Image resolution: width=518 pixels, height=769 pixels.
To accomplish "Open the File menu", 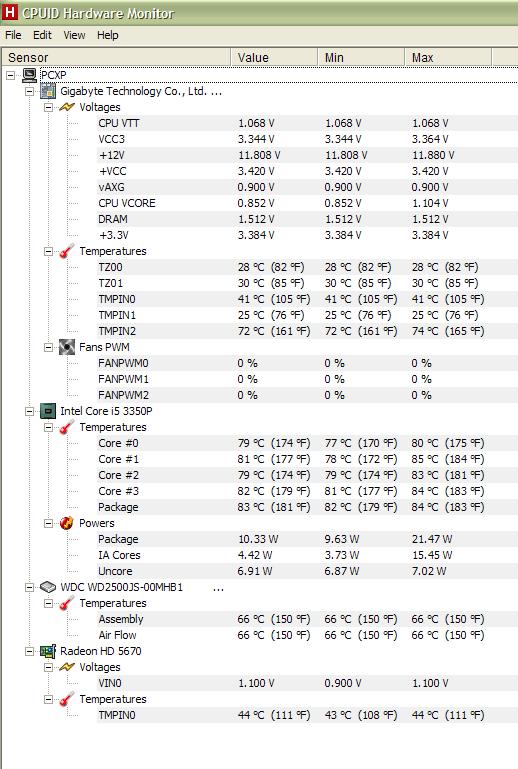I will [13, 35].
